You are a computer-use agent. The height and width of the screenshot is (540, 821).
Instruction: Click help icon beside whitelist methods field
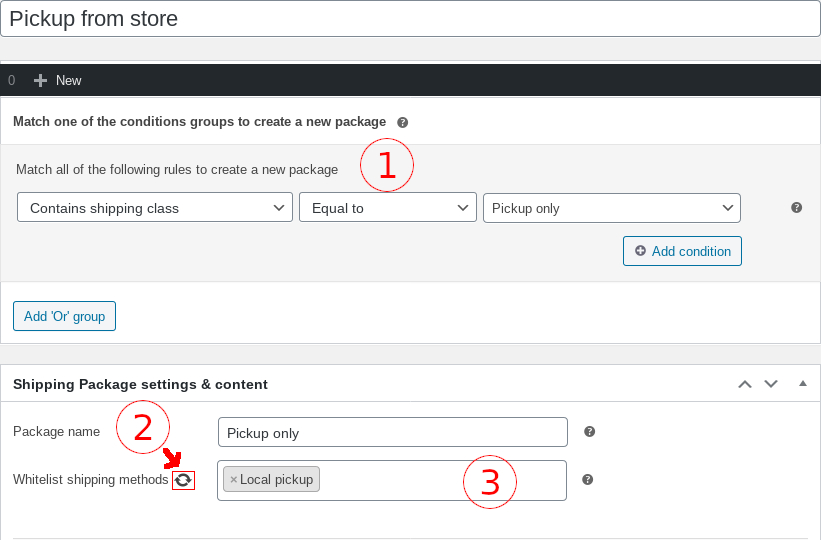587,480
